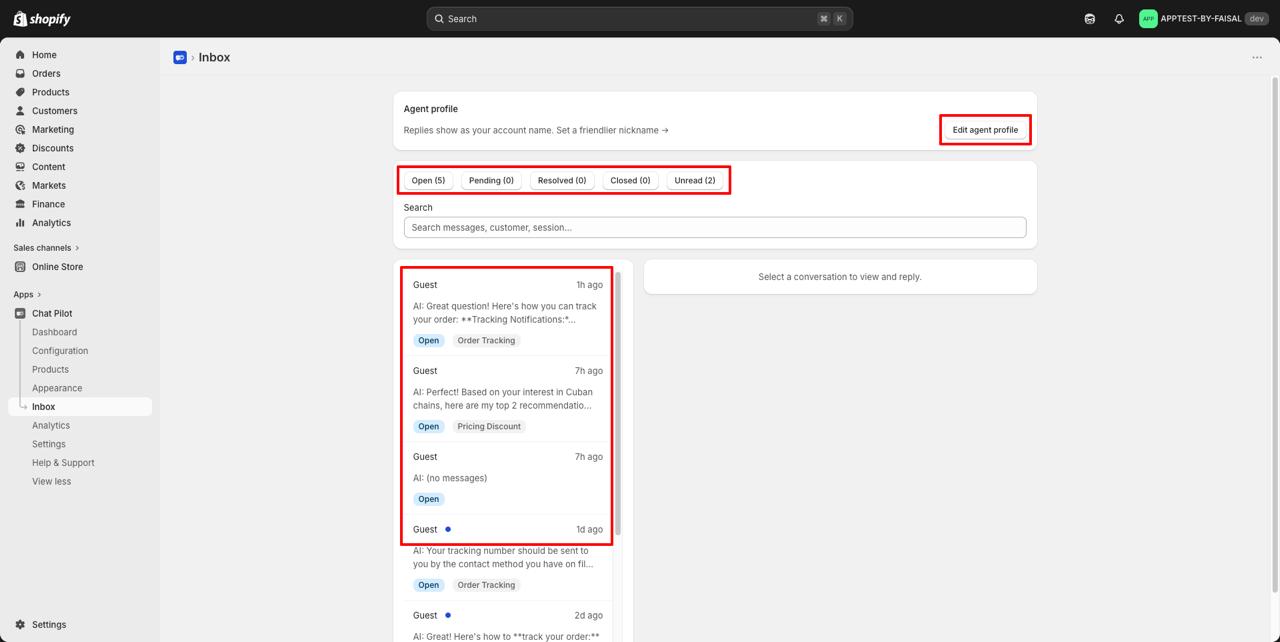Click the Chat Pilot app icon
This screenshot has width=1280, height=642.
20,313
